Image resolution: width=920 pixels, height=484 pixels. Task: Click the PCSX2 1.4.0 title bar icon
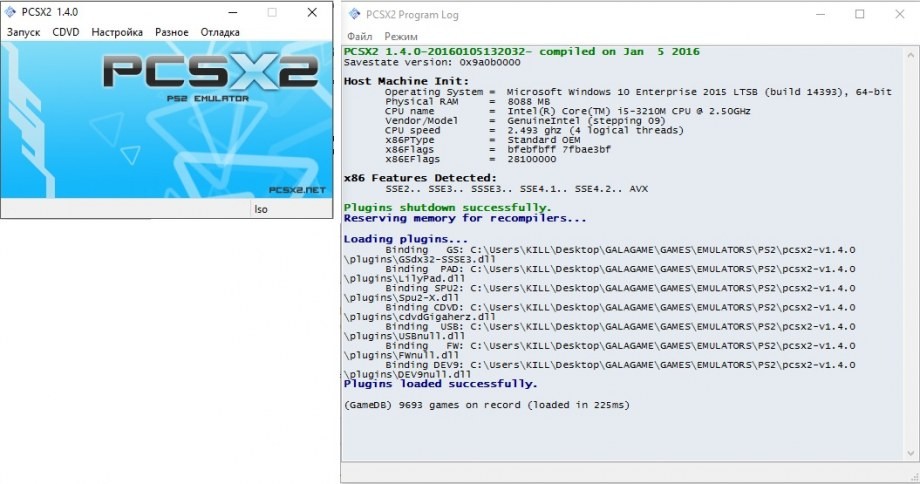click(x=12, y=12)
